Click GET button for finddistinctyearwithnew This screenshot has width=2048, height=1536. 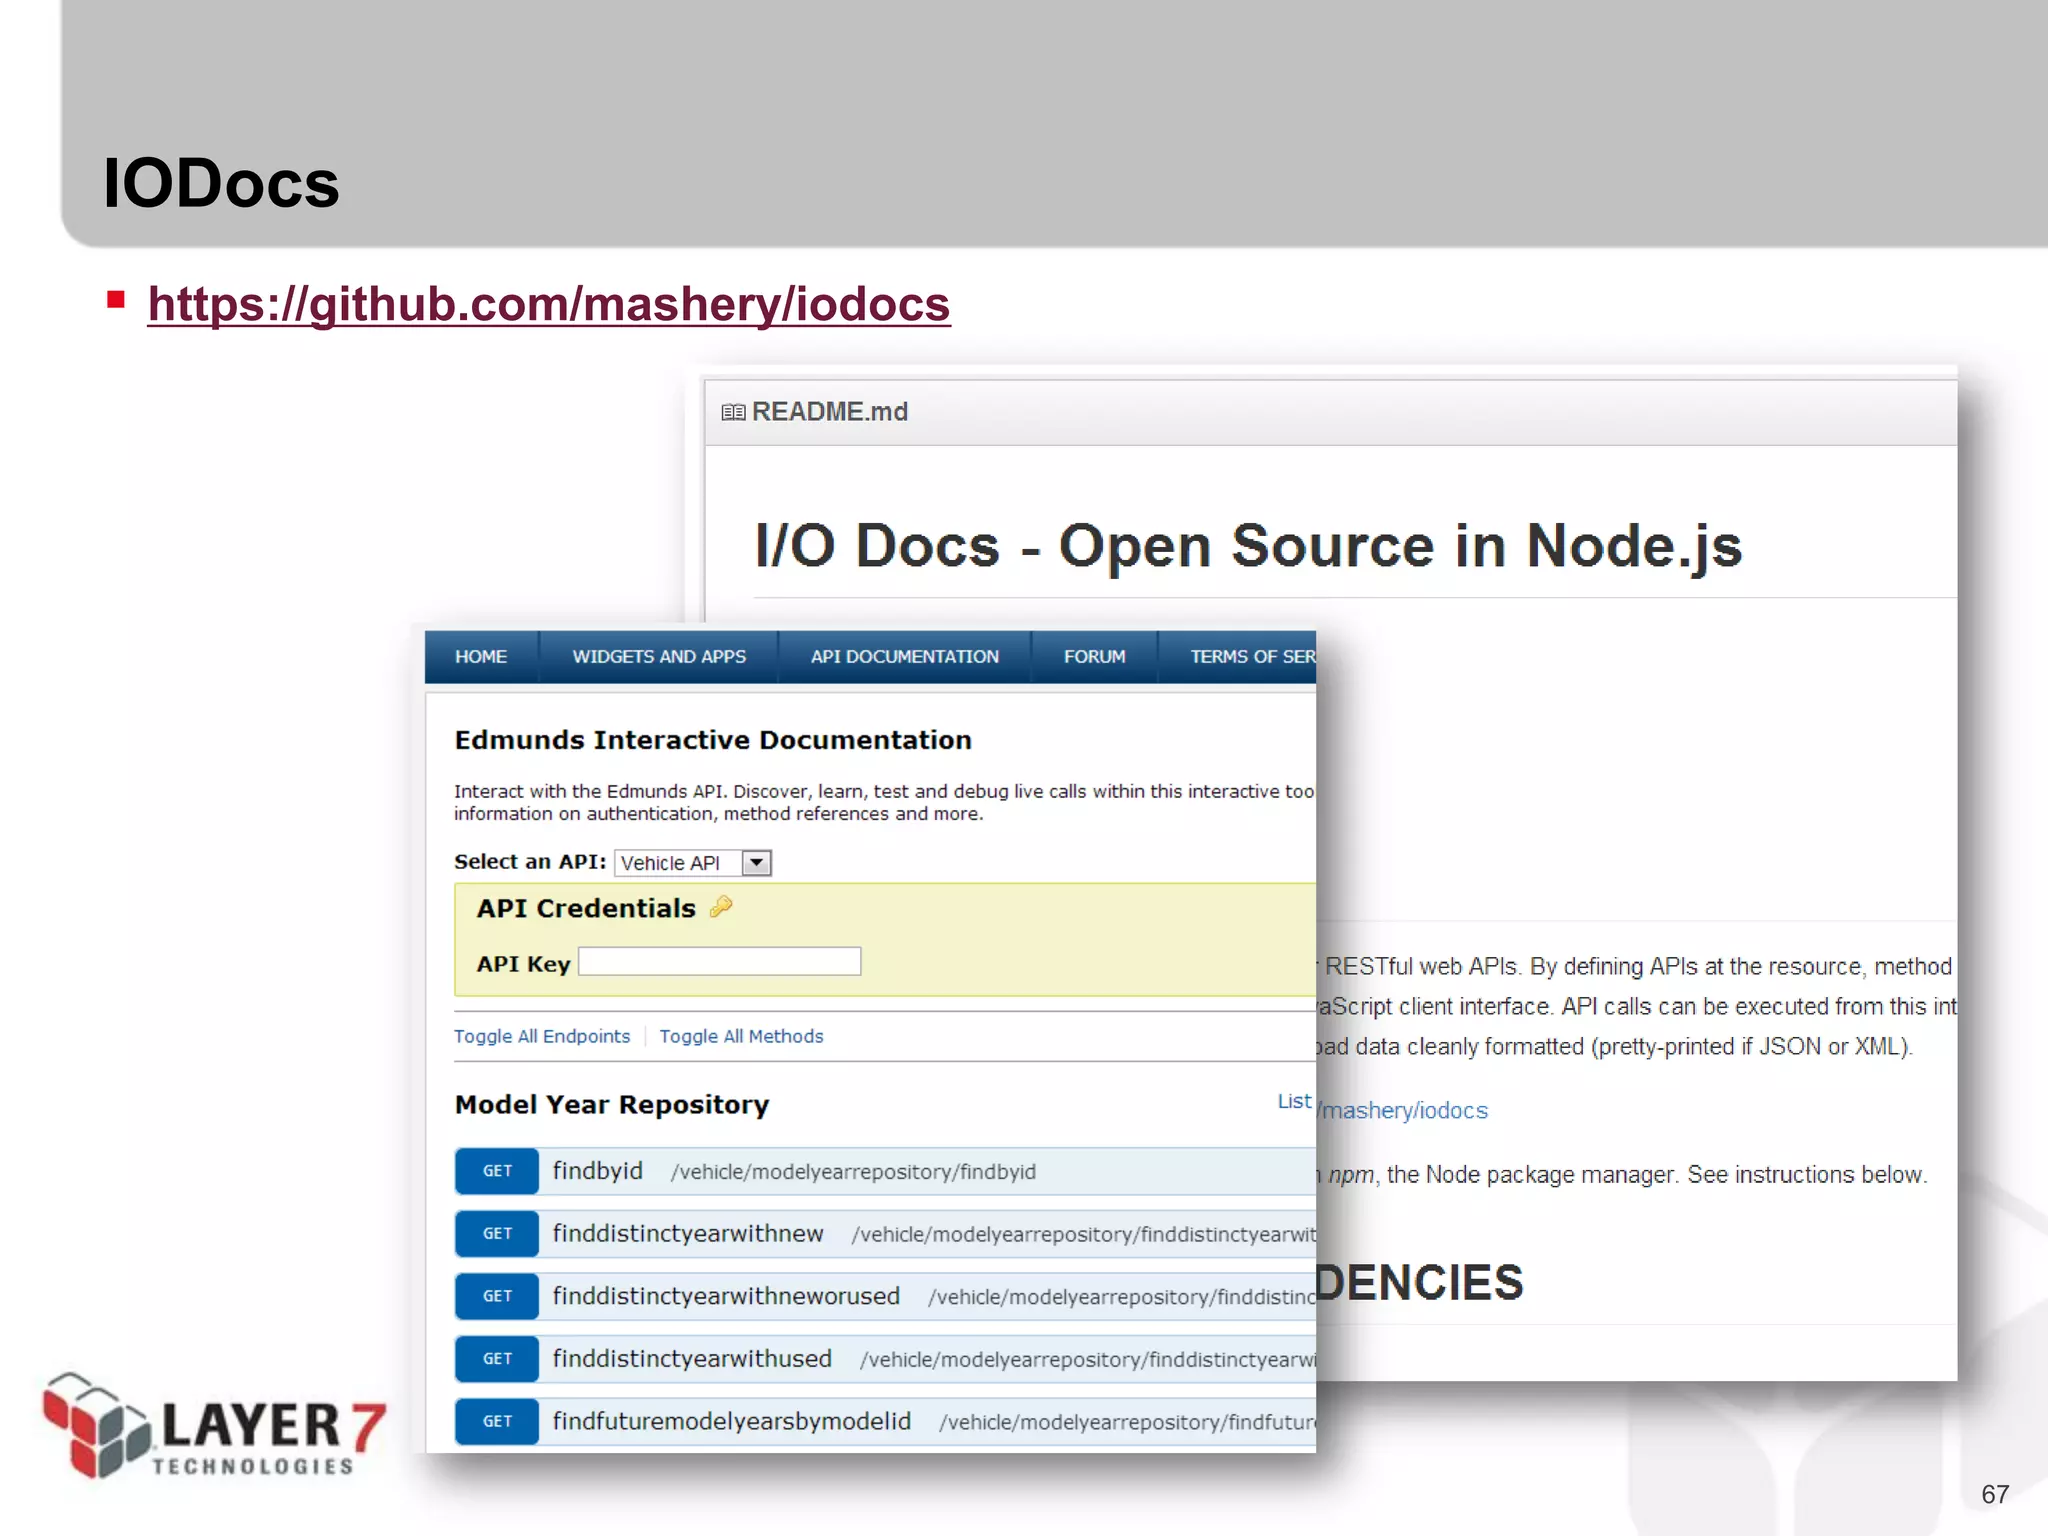pos(497,1234)
